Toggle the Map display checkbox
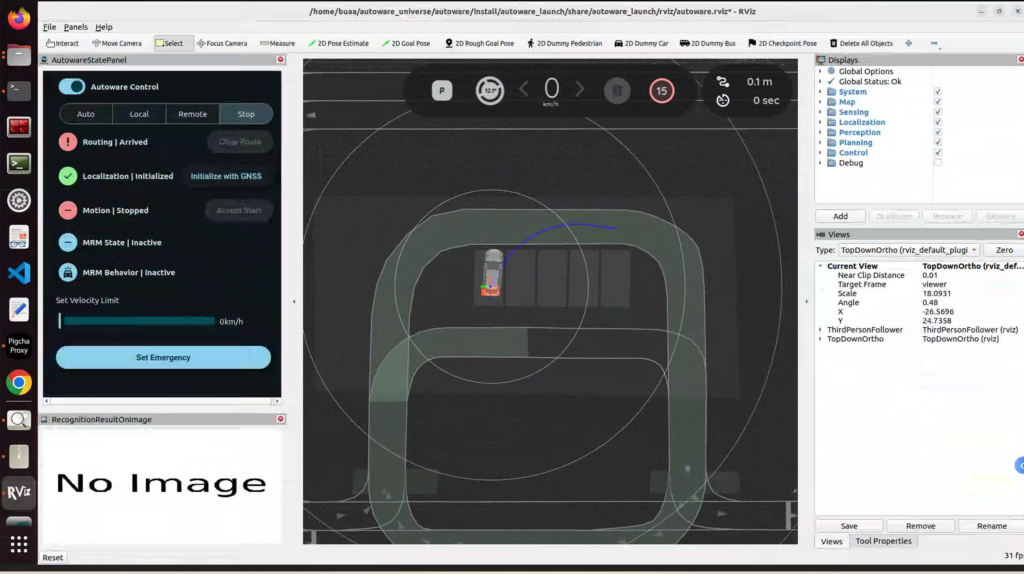 [938, 102]
